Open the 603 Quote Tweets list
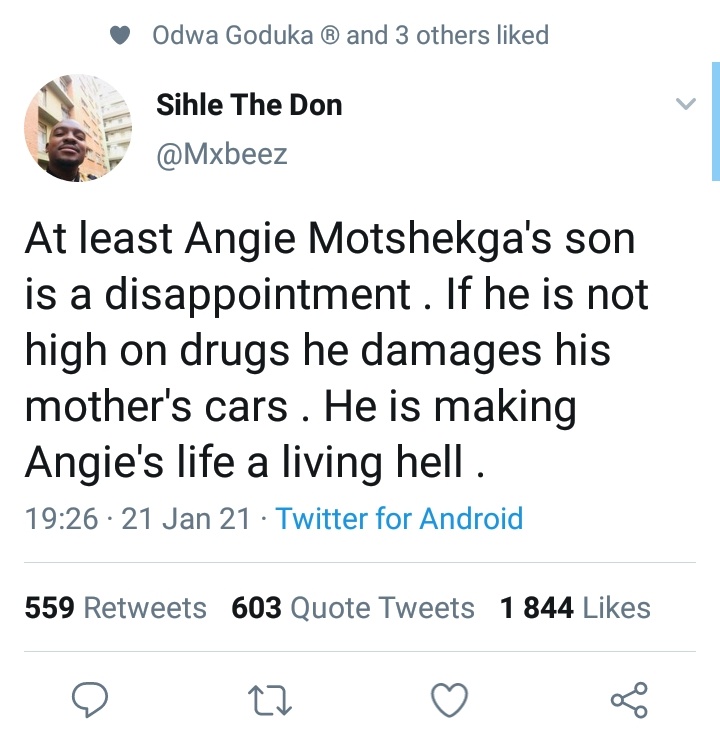The height and width of the screenshot is (746, 720). point(352,608)
